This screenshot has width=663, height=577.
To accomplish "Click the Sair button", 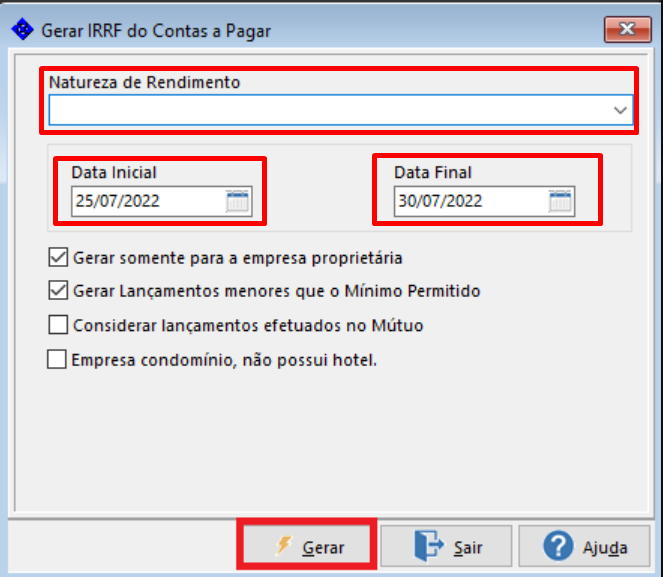I will click(x=447, y=546).
